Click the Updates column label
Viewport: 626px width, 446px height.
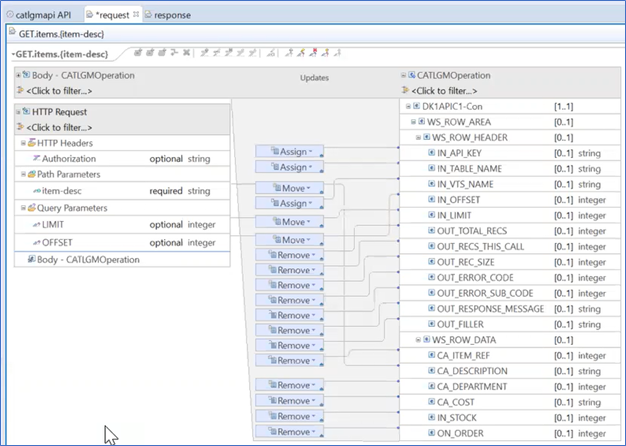[x=314, y=78]
